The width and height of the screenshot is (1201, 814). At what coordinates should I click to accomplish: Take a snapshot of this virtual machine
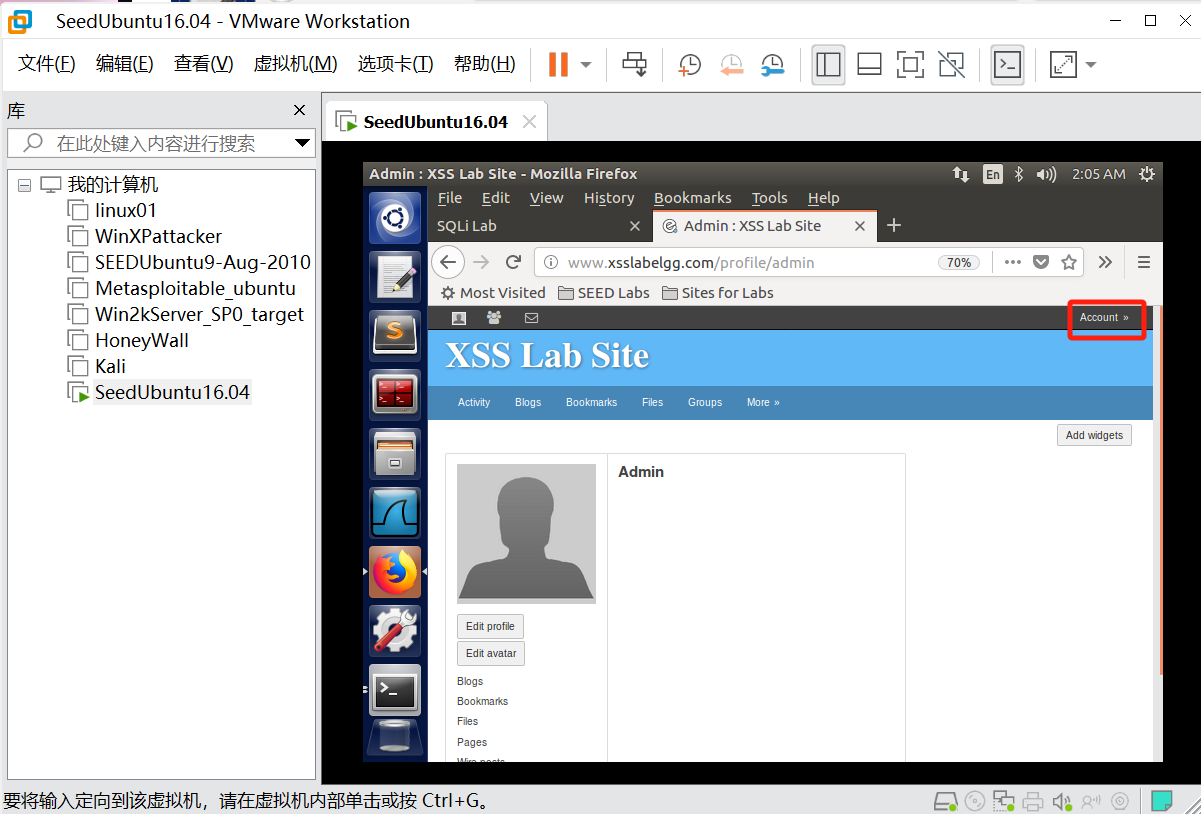(x=690, y=65)
